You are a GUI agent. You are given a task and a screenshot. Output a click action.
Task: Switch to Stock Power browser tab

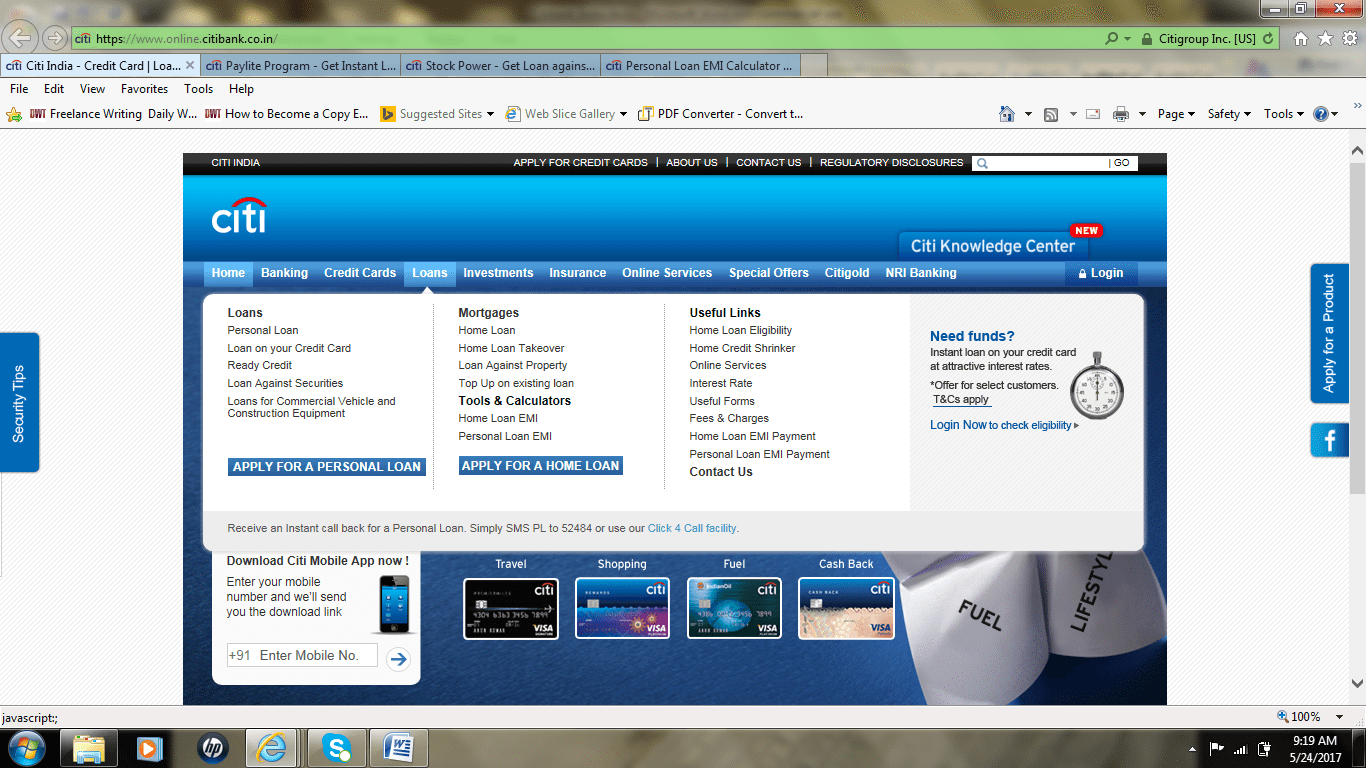(x=500, y=65)
